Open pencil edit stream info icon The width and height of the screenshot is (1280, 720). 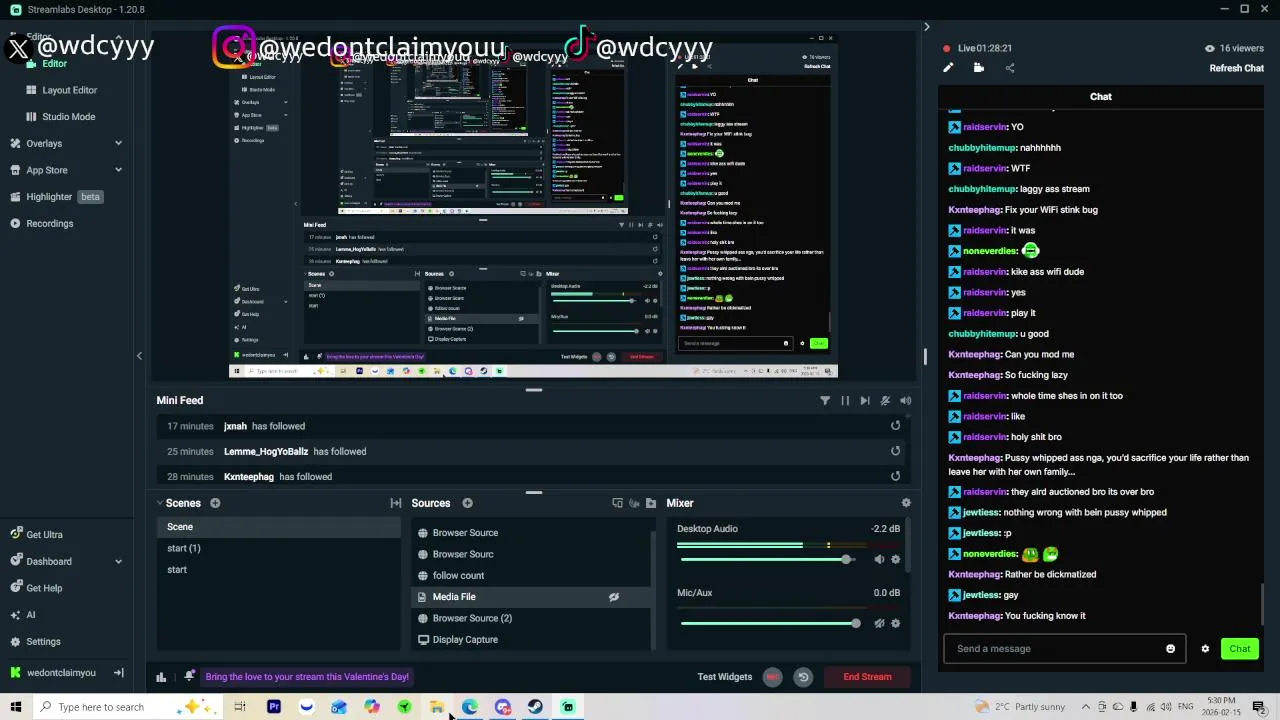click(948, 68)
